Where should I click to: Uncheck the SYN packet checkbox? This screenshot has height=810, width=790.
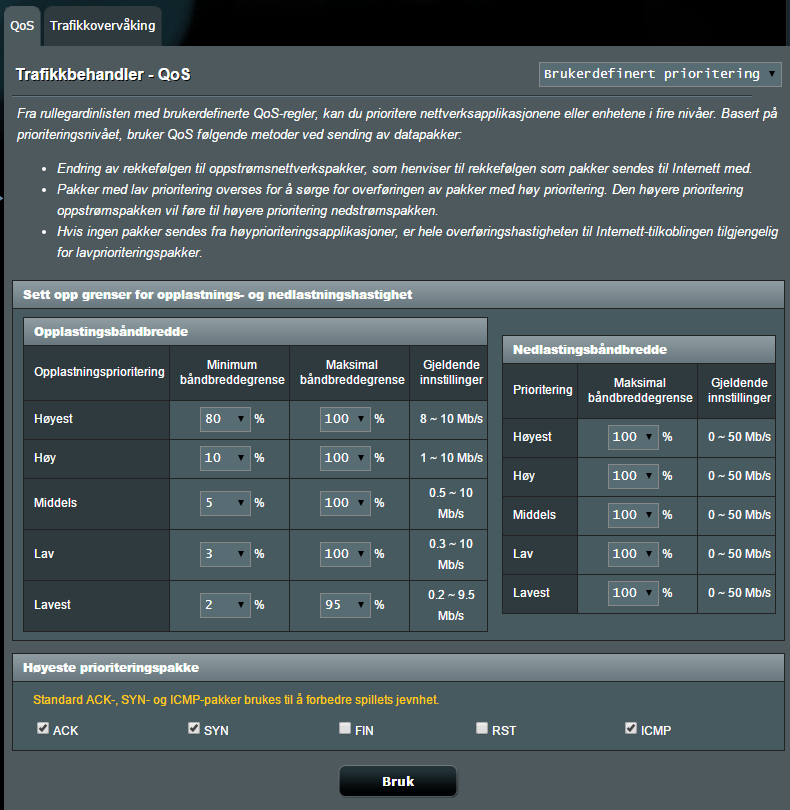tap(194, 728)
